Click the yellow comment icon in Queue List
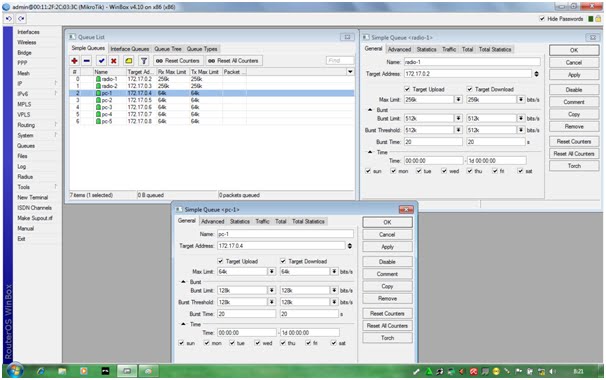This screenshot has height=380, width=606. (129, 61)
